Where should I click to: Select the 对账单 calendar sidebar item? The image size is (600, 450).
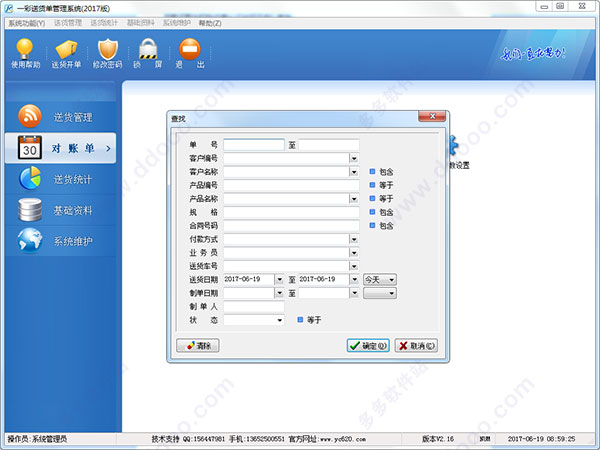pyautogui.click(x=60, y=148)
